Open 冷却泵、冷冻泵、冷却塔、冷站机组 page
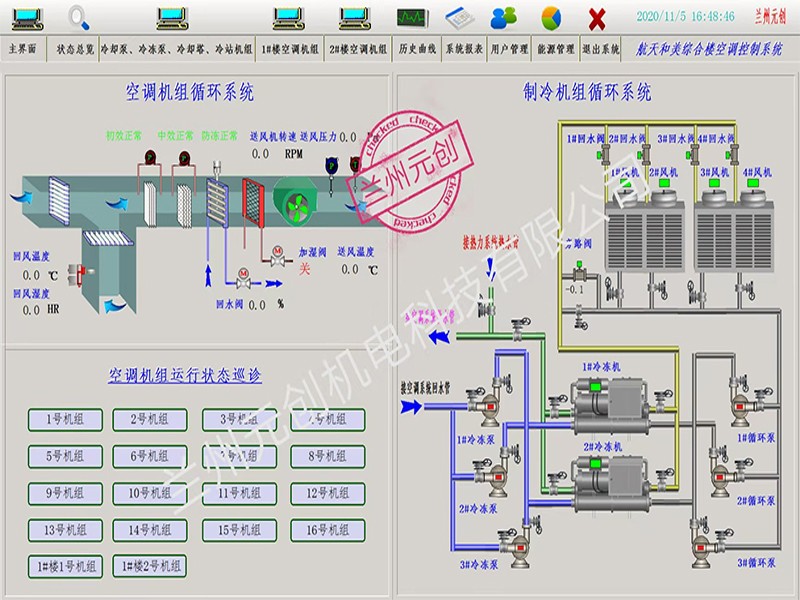This screenshot has height=600, width=800. 177,49
